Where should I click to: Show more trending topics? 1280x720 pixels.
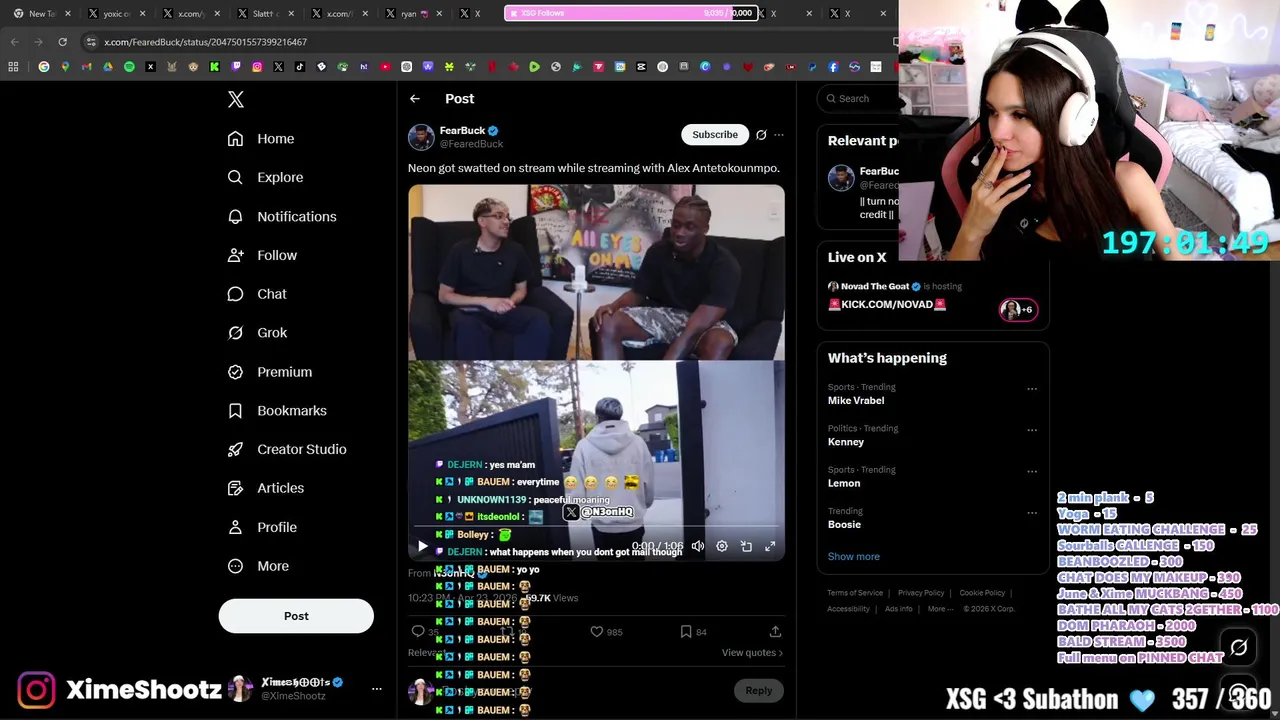click(854, 556)
